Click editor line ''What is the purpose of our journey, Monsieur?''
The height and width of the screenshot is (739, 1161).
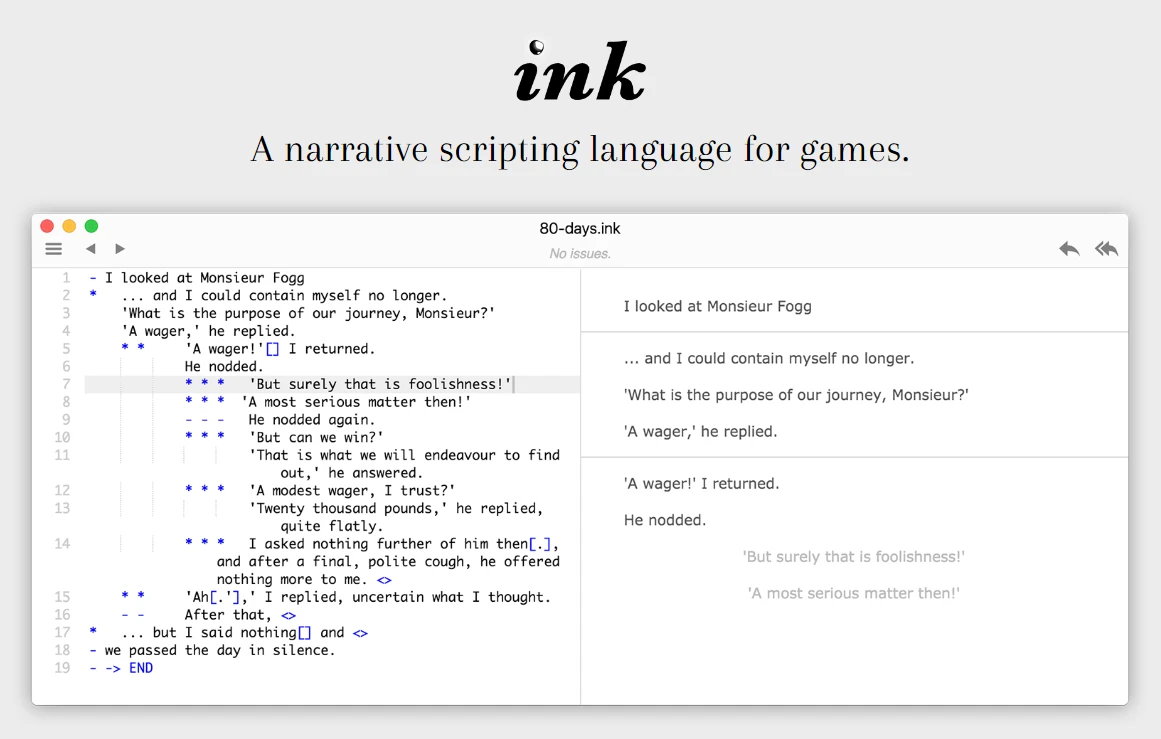[309, 313]
